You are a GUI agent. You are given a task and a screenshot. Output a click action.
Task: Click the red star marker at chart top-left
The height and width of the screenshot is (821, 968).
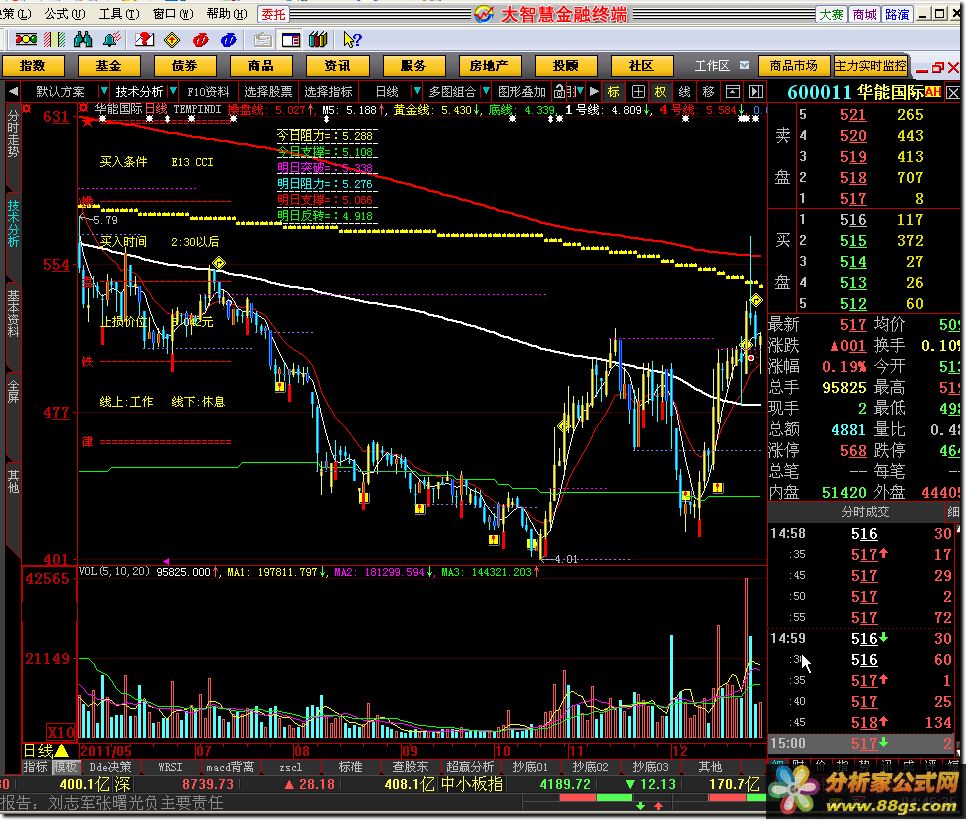[87, 121]
